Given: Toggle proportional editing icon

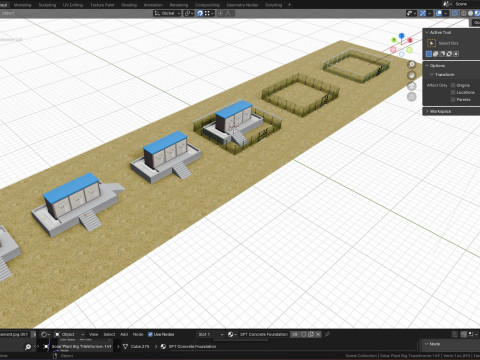Looking at the screenshot, I should tap(220, 13).
